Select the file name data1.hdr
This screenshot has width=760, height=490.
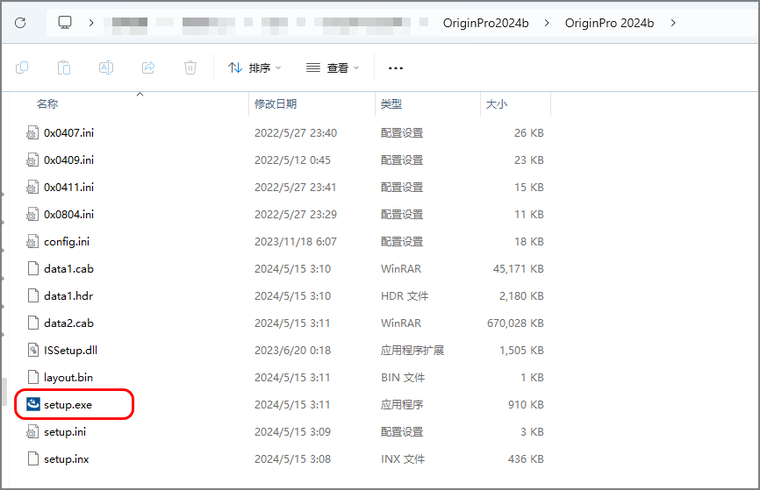click(x=68, y=296)
